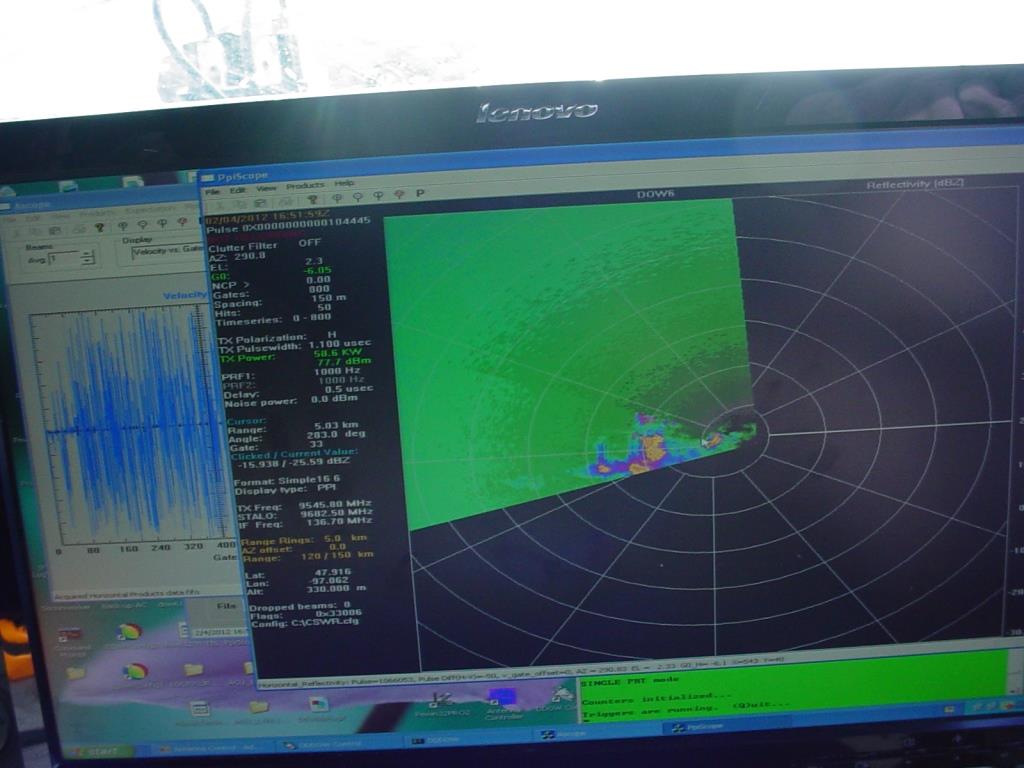This screenshot has height=768, width=1024.
Task: Click the green TX Power label
Action: pos(248,358)
